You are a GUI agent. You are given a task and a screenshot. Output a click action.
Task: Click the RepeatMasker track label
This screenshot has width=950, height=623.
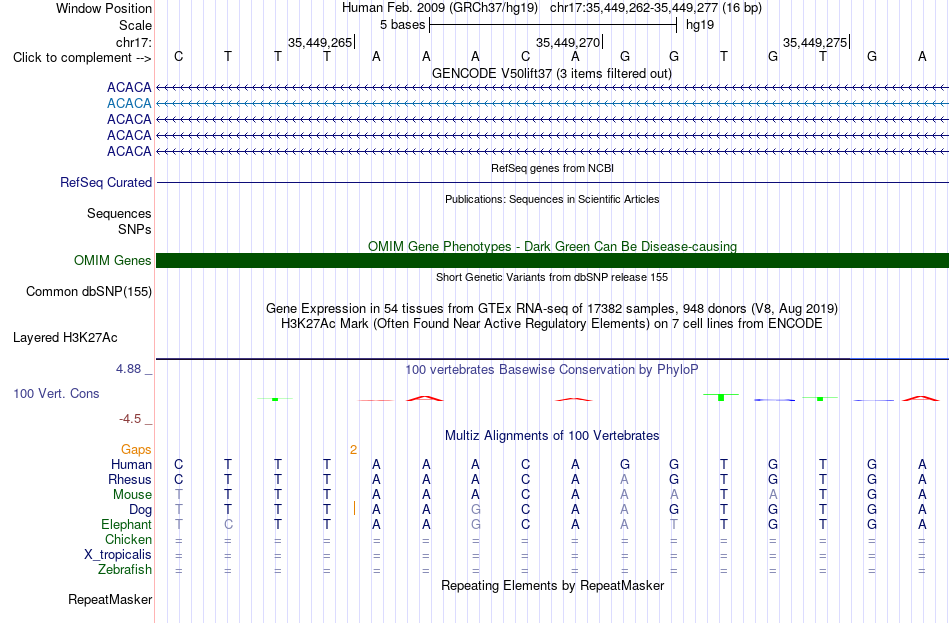[x=110, y=599]
